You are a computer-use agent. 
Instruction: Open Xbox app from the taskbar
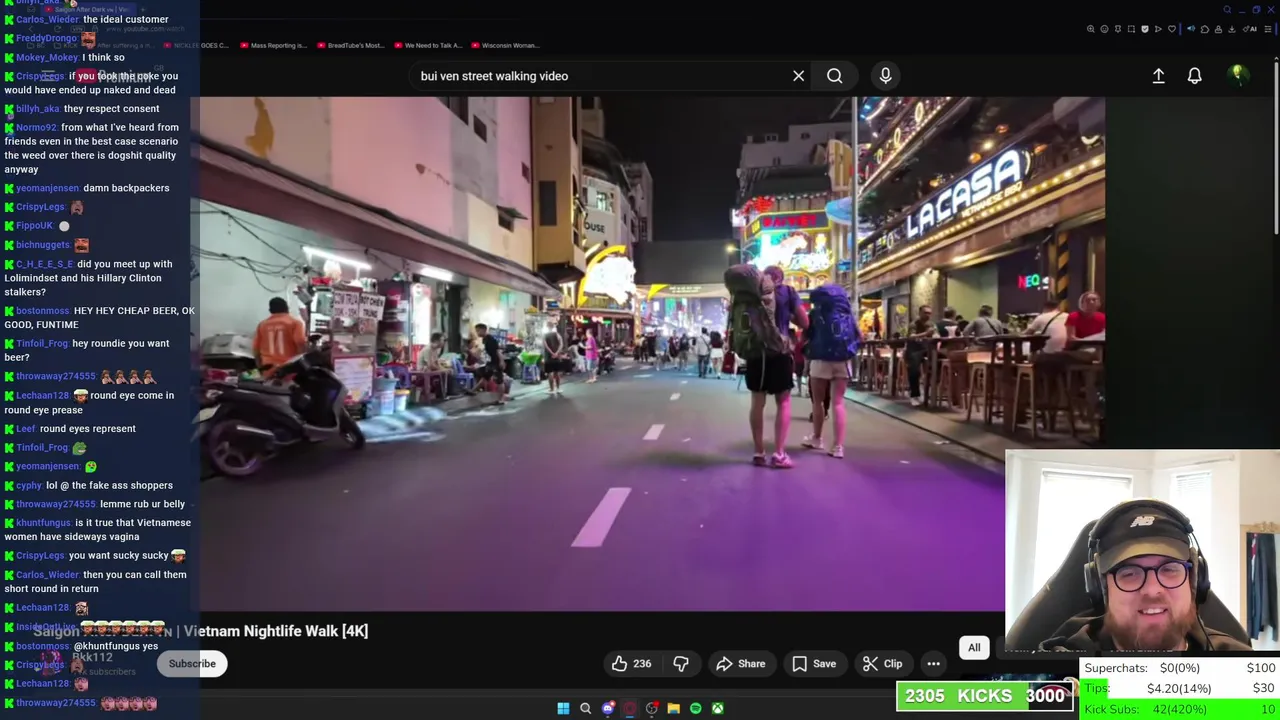pyautogui.click(x=717, y=708)
